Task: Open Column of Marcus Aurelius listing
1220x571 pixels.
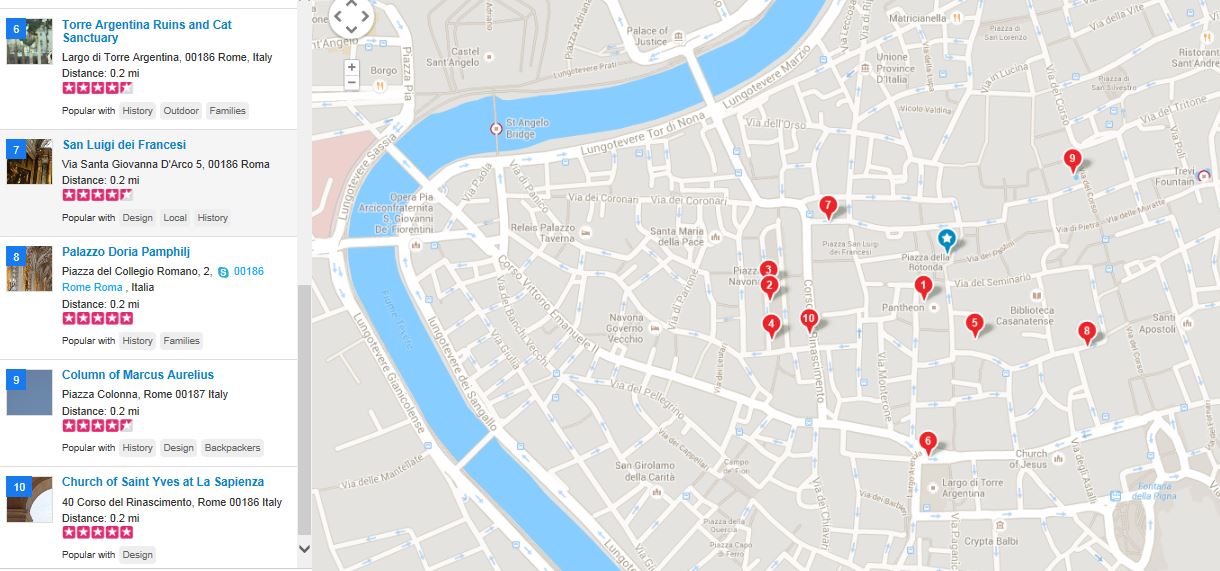Action: tap(138, 375)
